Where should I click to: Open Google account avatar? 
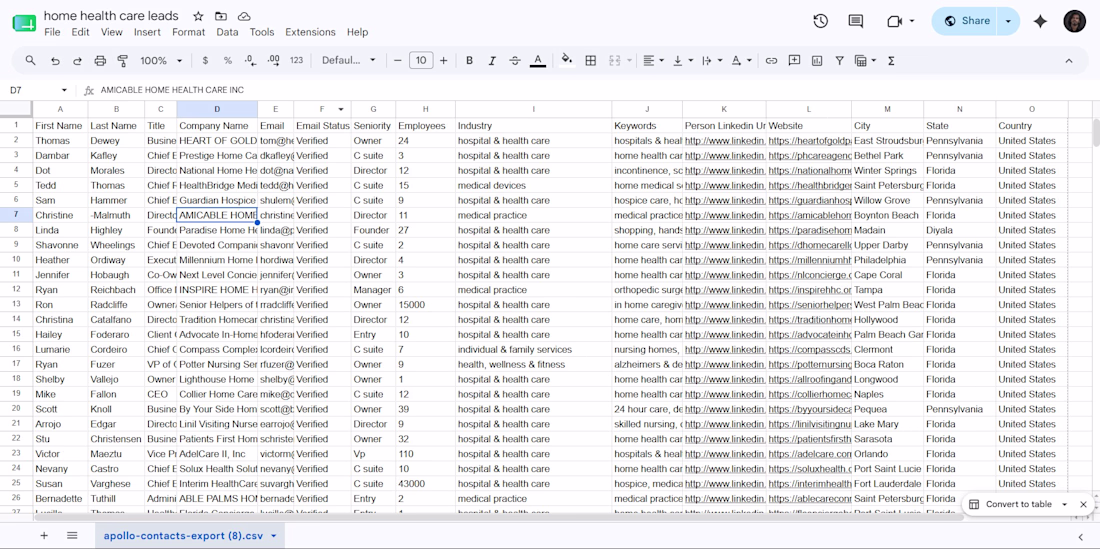point(1074,21)
